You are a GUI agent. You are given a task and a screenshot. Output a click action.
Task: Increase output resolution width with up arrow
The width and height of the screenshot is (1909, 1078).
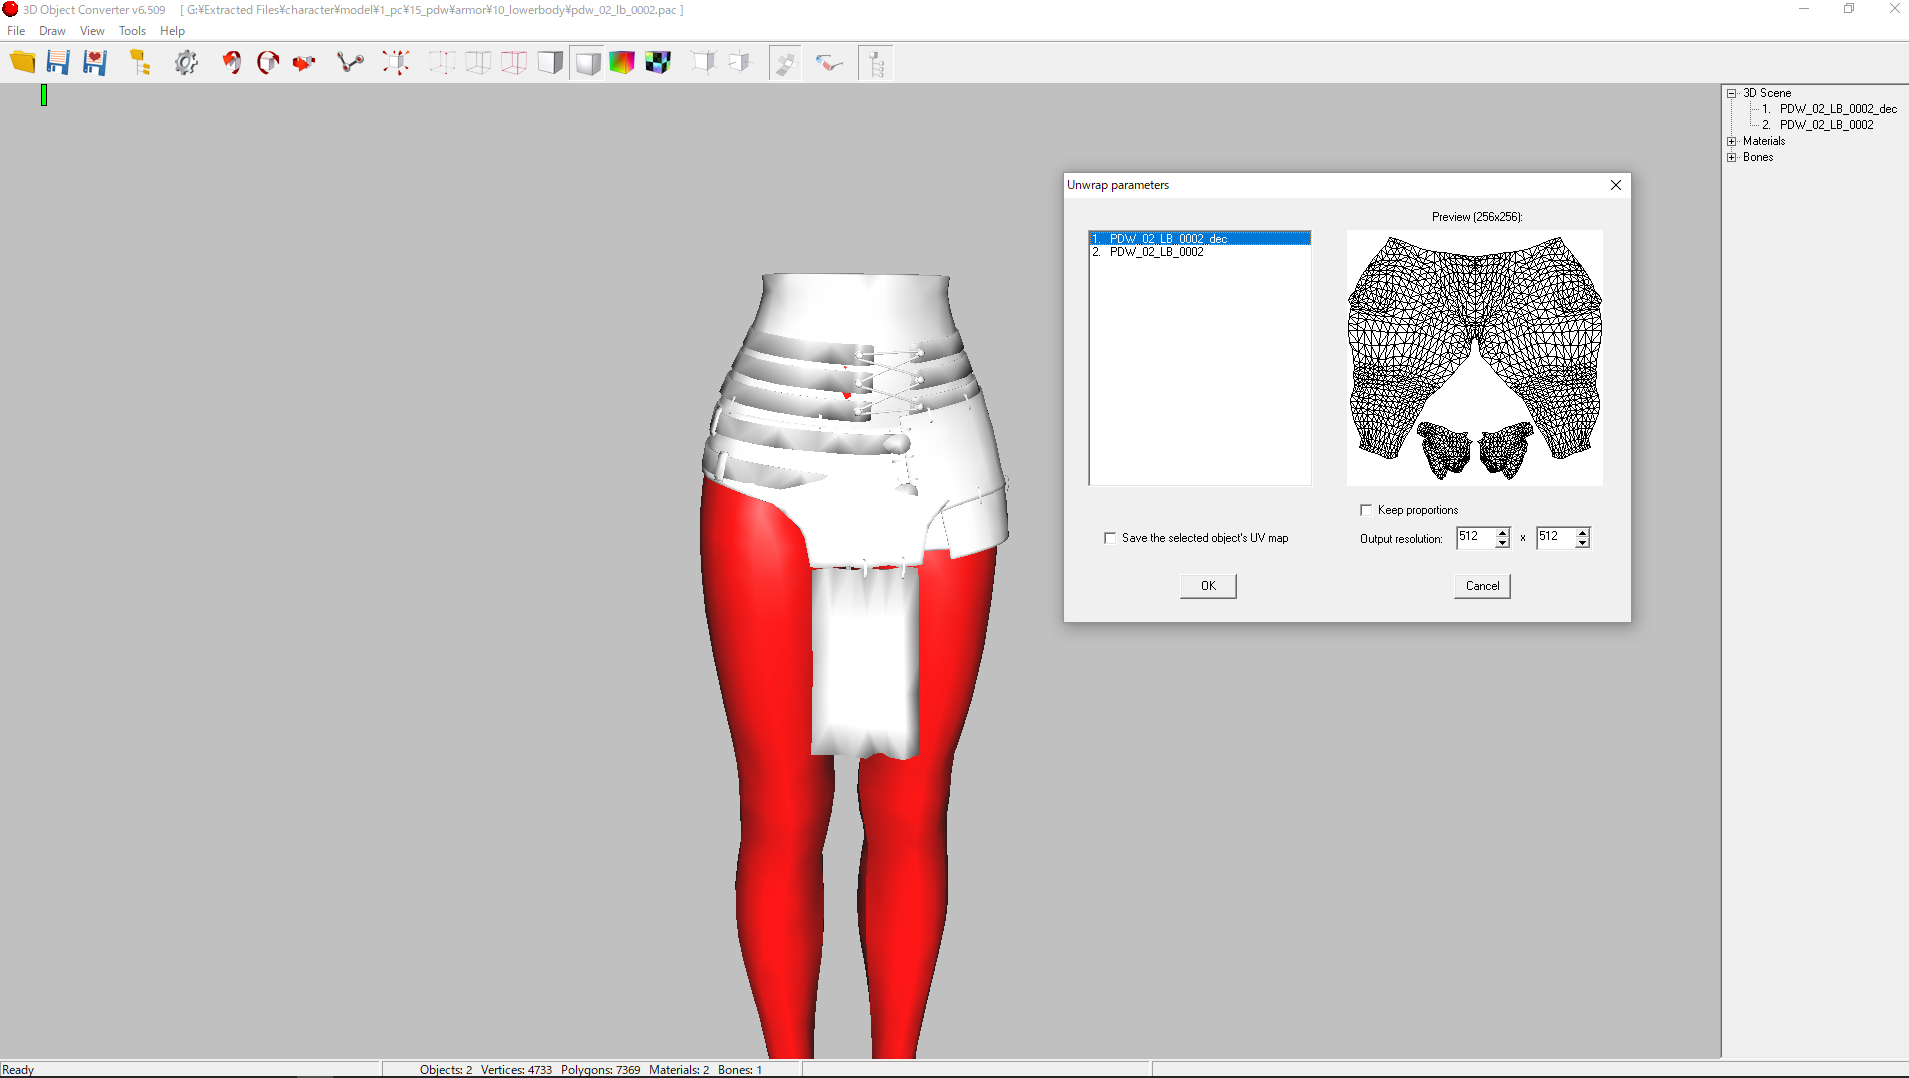click(1502, 533)
